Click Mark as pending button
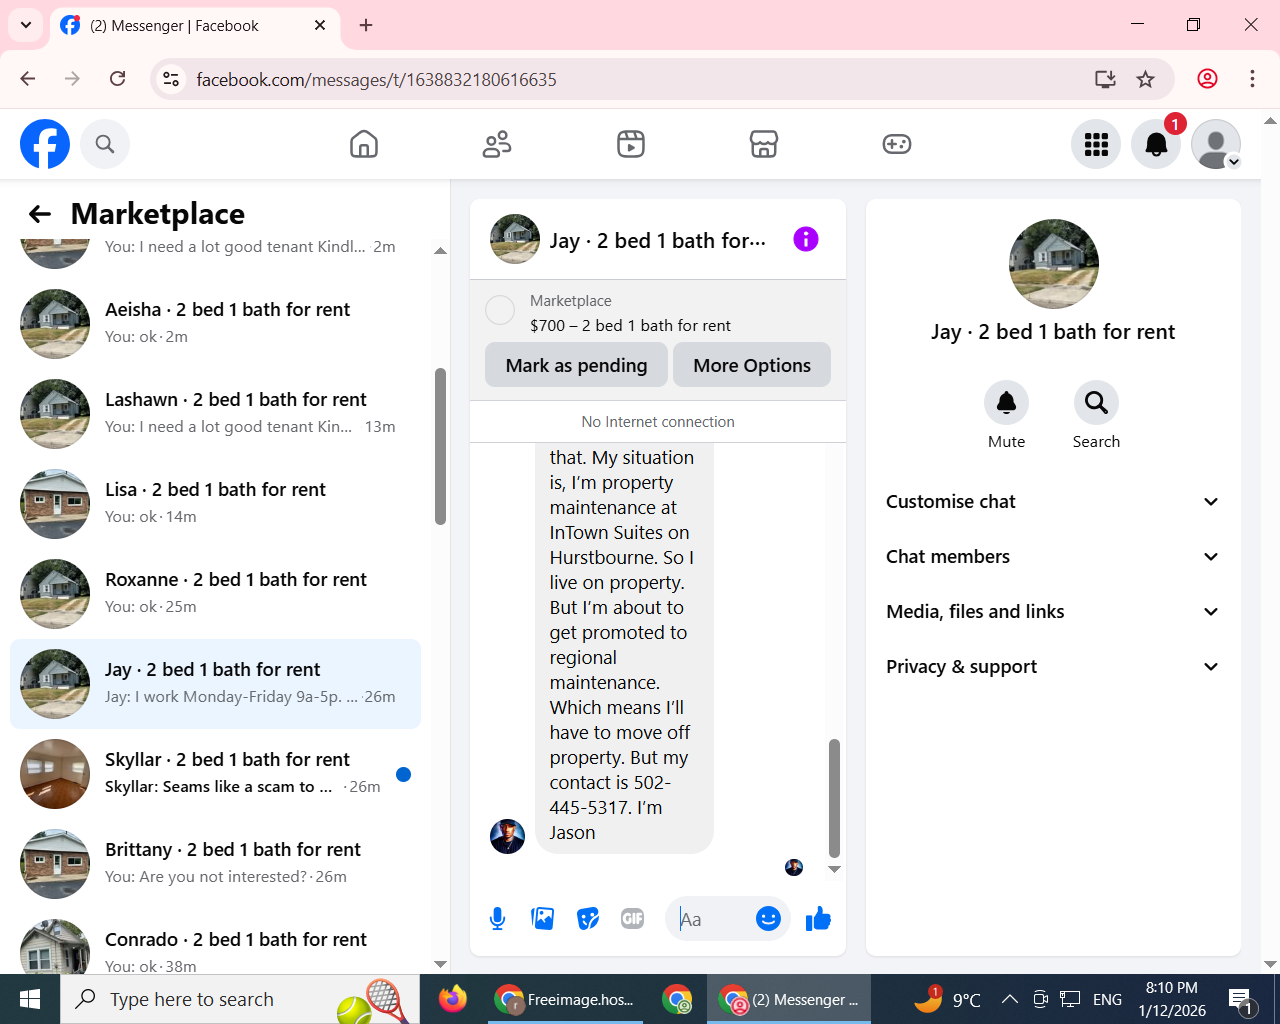 576,365
